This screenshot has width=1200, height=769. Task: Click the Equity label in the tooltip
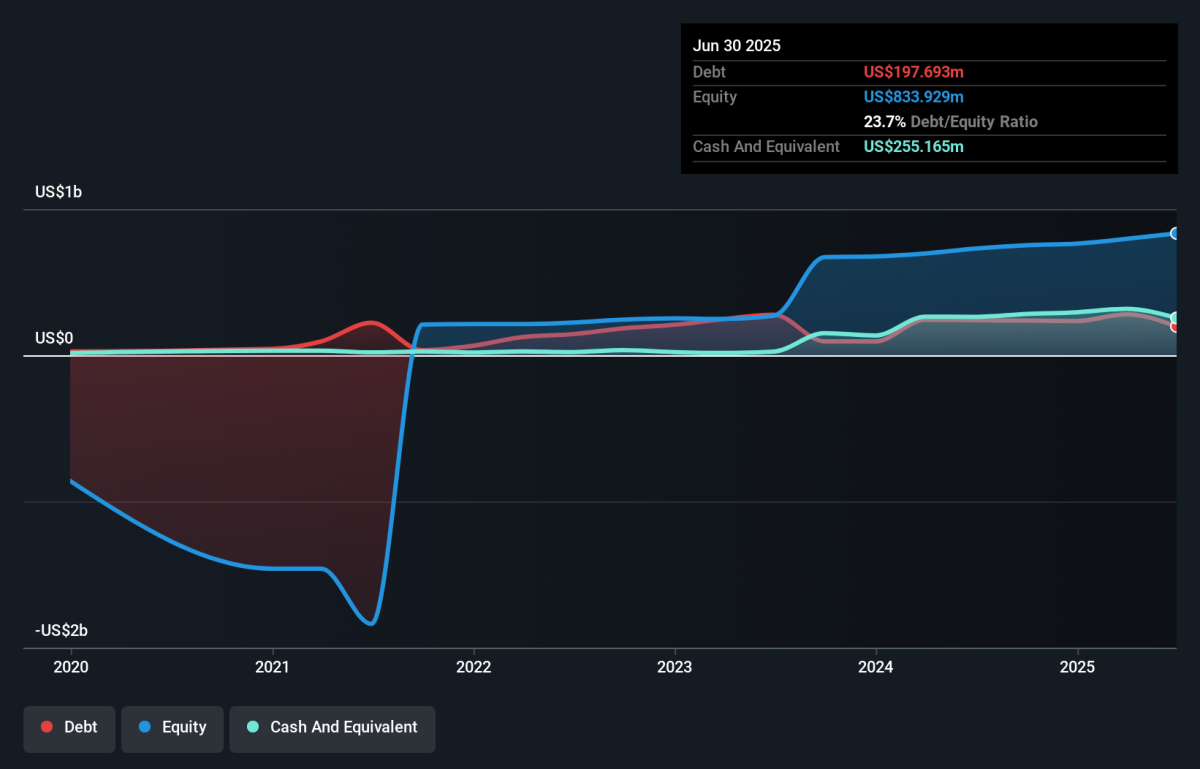click(x=715, y=97)
